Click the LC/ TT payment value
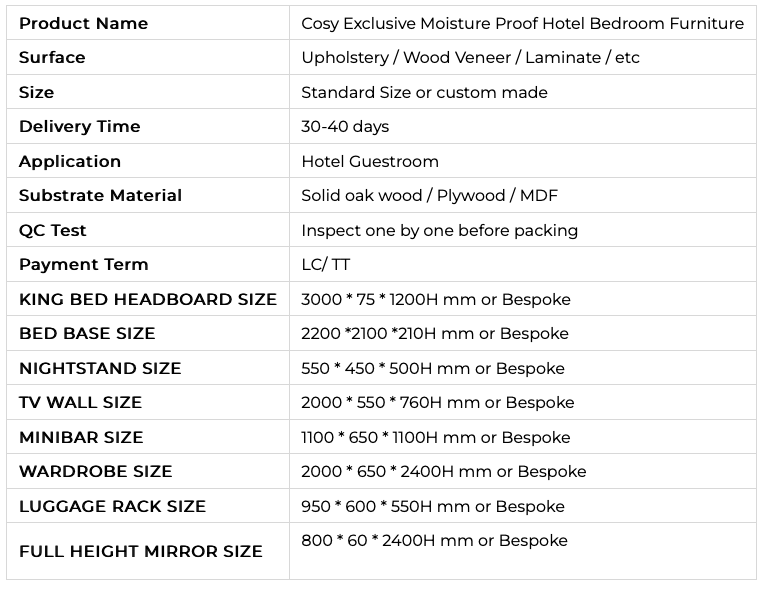This screenshot has width=767, height=589. click(x=326, y=265)
